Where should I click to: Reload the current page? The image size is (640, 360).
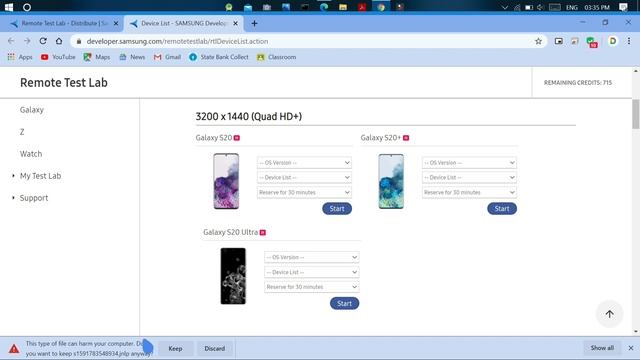pos(43,41)
